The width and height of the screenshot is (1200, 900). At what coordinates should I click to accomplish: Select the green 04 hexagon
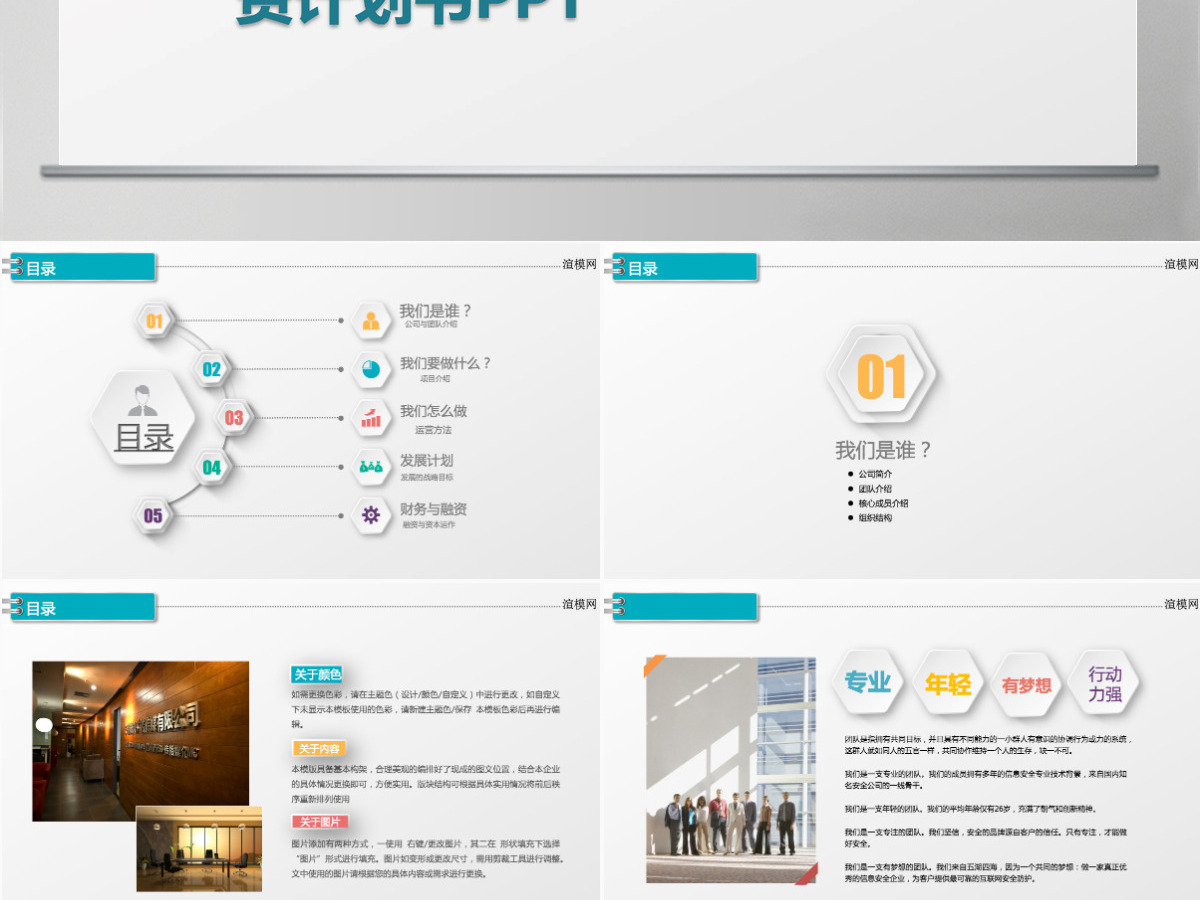[212, 466]
